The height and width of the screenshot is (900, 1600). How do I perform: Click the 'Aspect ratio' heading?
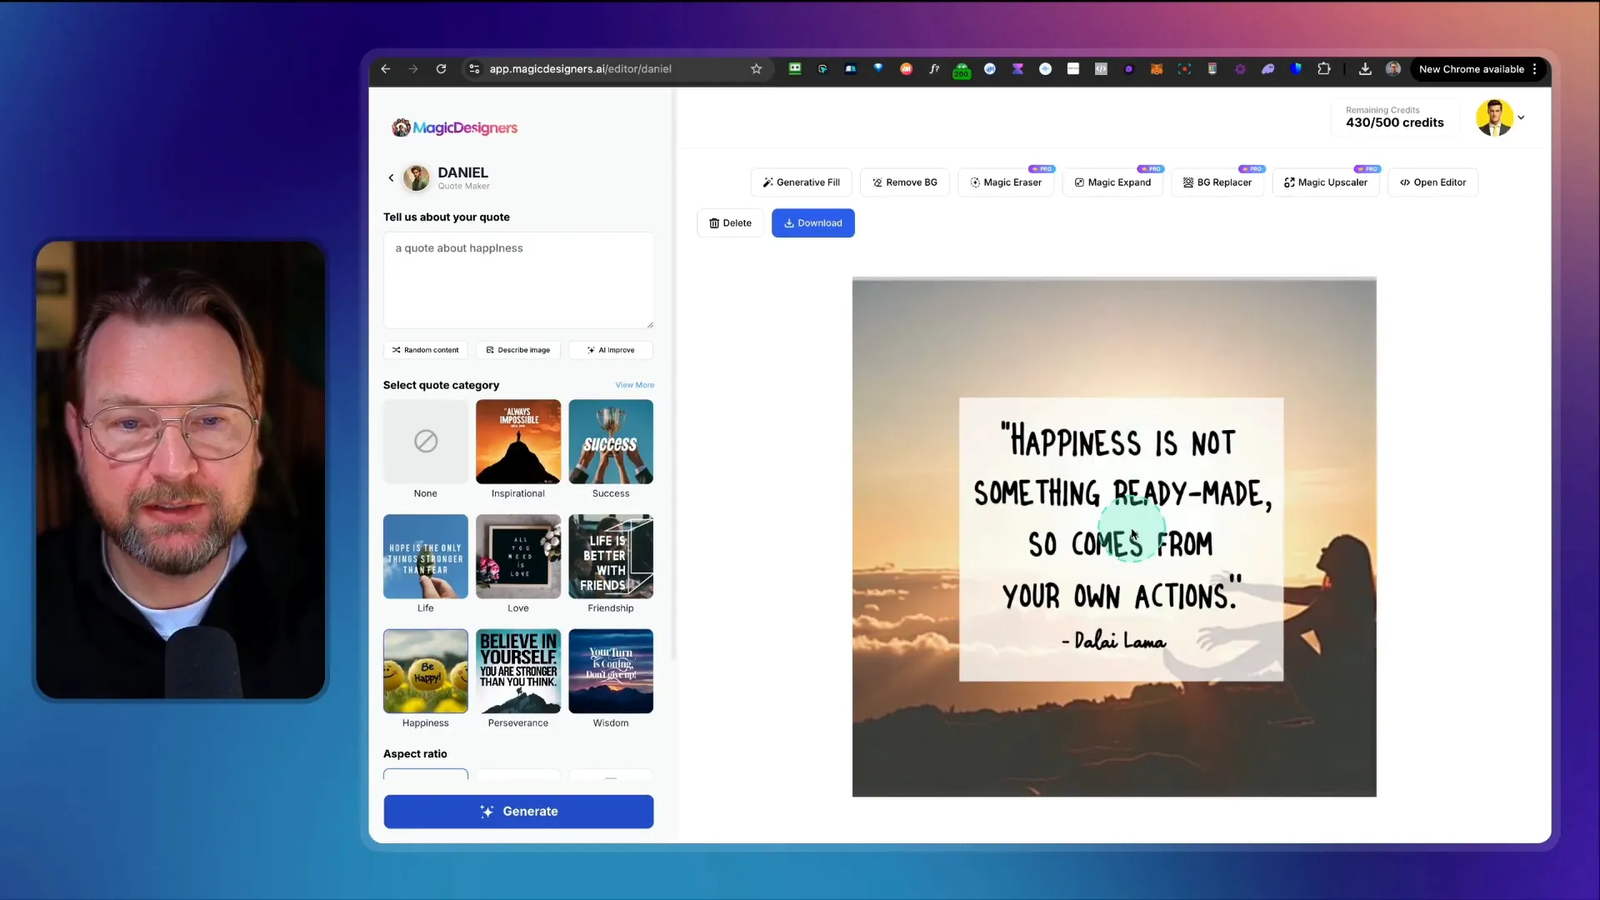point(415,754)
